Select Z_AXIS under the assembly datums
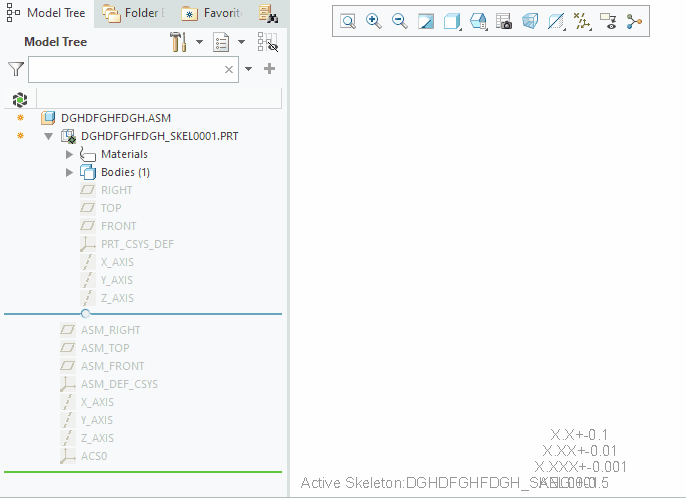686x498 pixels. (x=97, y=438)
